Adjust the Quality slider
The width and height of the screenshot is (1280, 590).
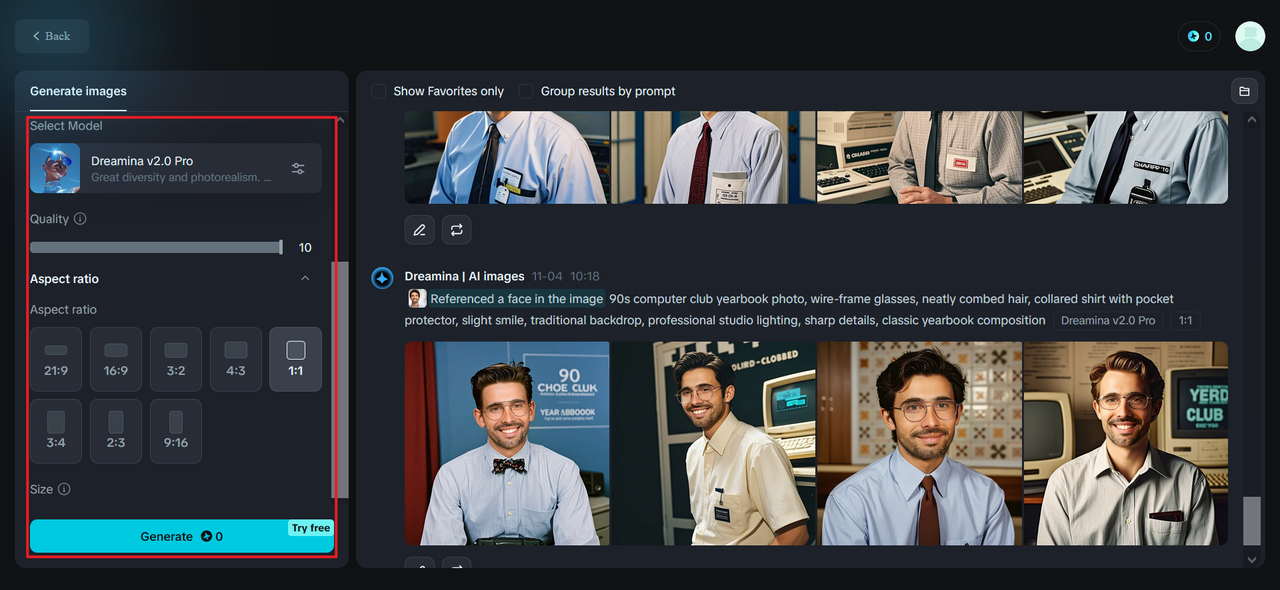(157, 247)
